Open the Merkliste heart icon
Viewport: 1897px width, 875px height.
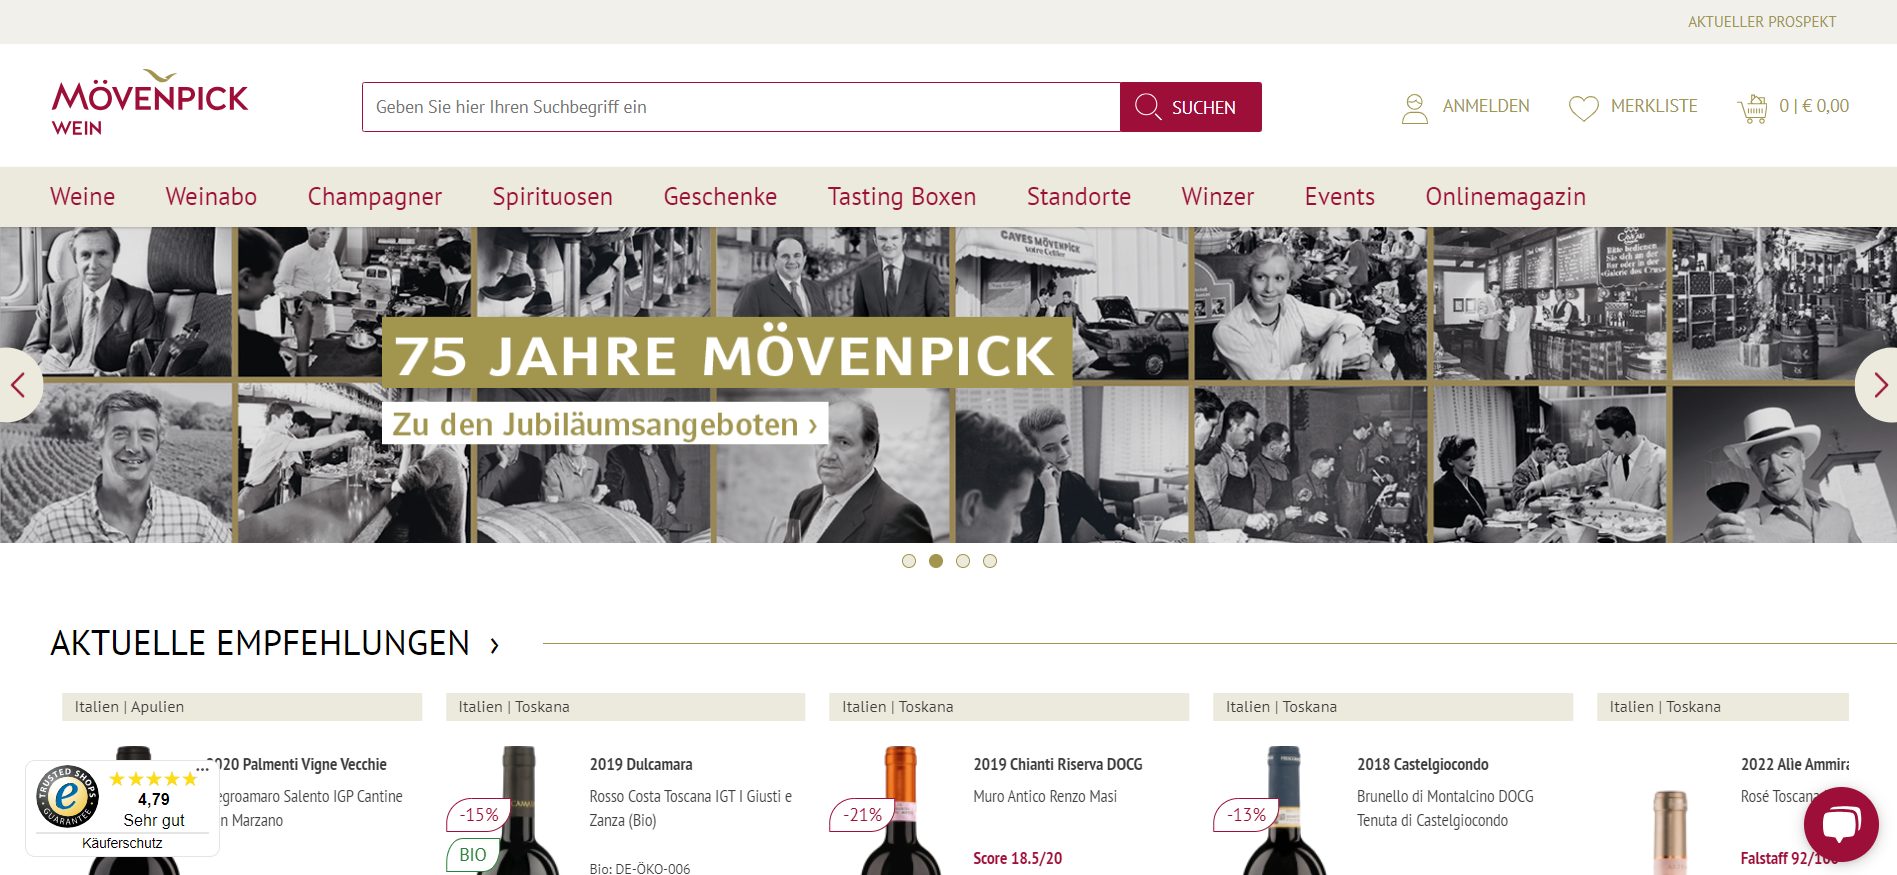[1583, 108]
